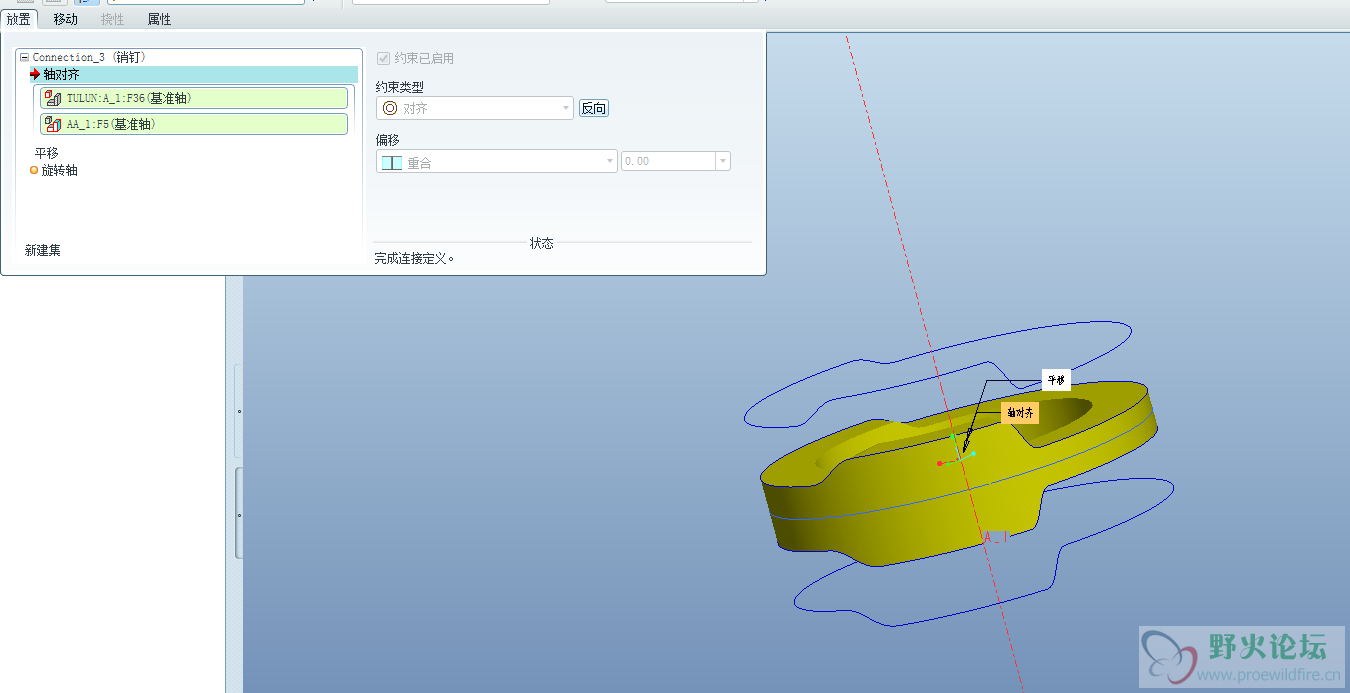
Task: Click 新建集 to add a set
Action: [x=43, y=250]
